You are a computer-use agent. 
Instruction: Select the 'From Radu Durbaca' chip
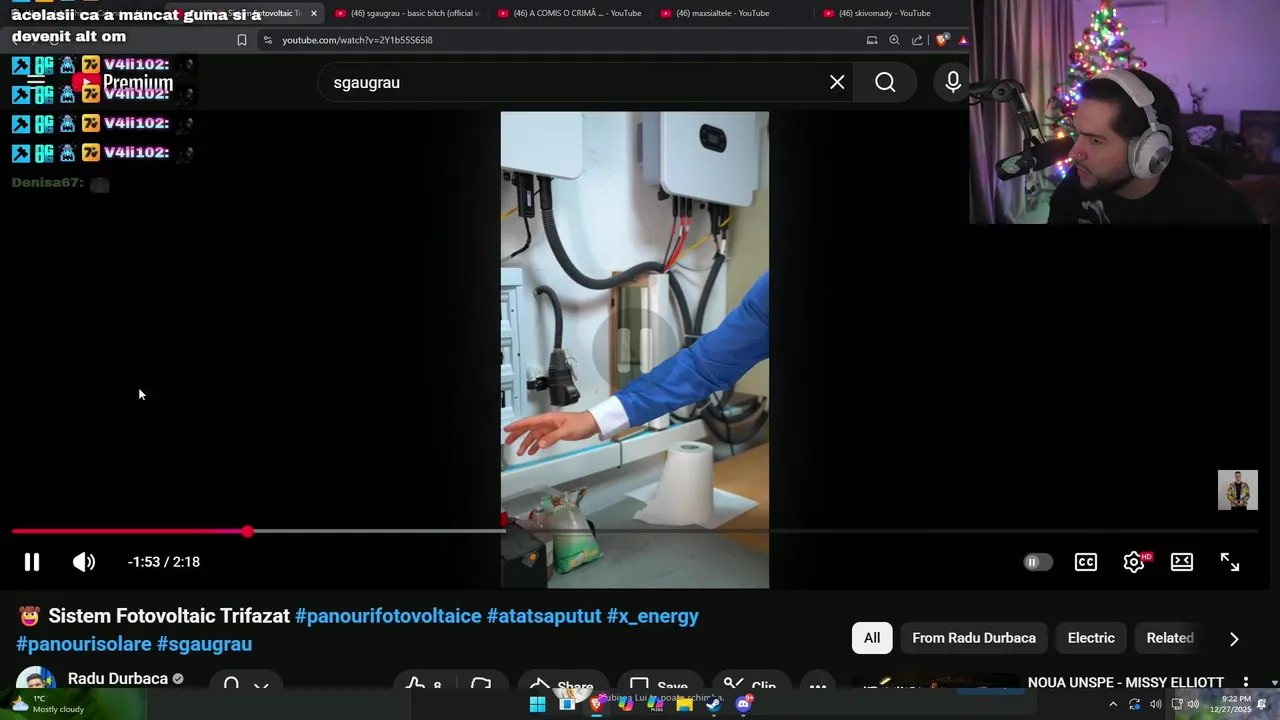974,638
